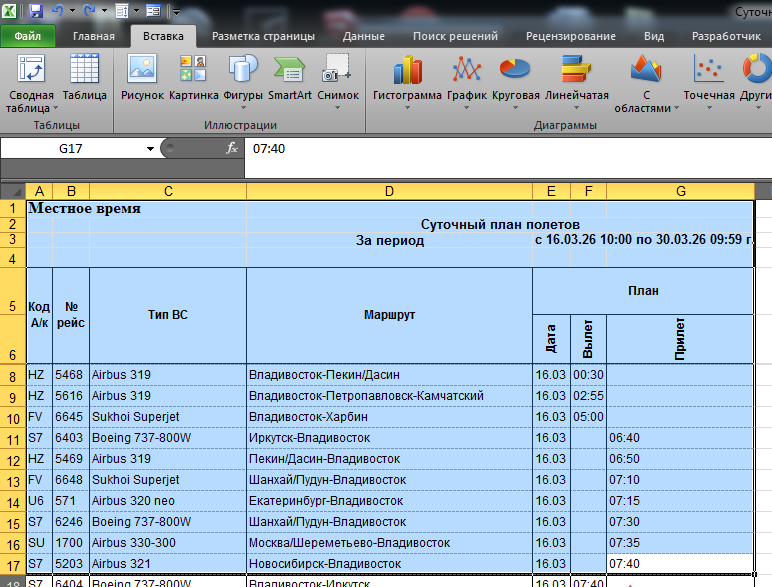Screen dimensions: 772x587
Task: Select flight number cell 1700
Action: 71,543
